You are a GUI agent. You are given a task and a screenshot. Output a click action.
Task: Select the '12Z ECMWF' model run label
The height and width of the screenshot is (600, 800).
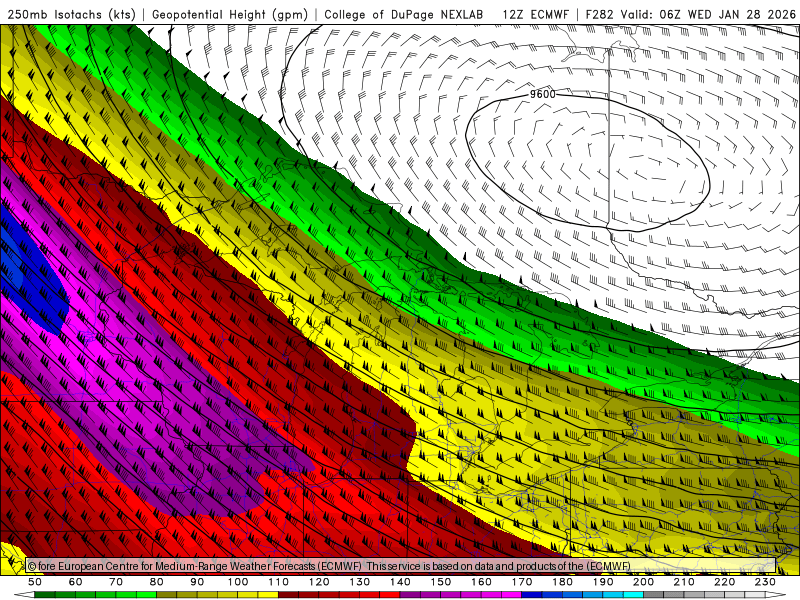[x=535, y=14]
